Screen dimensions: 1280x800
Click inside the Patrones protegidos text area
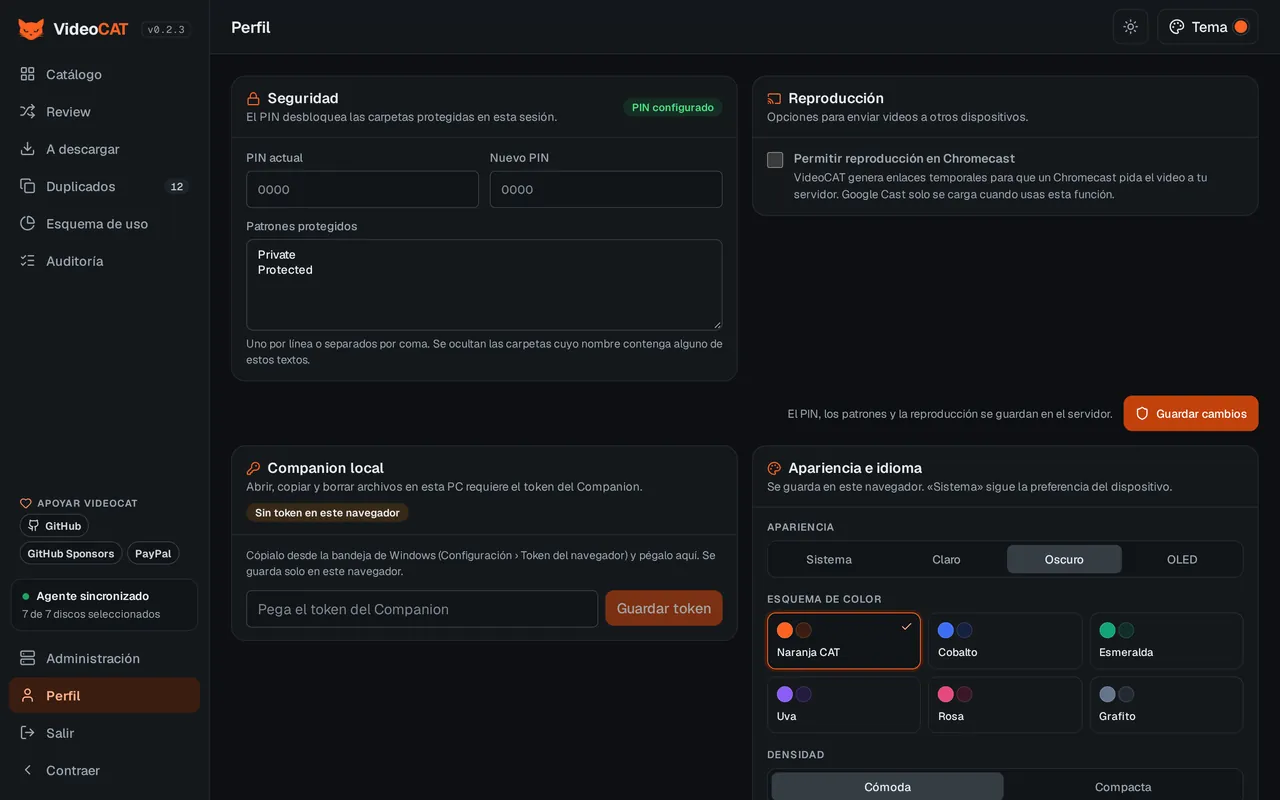[484, 285]
